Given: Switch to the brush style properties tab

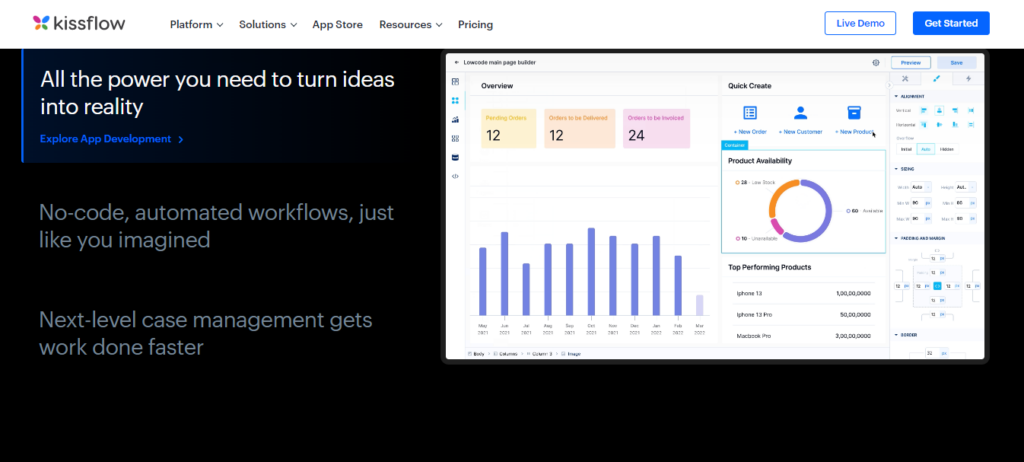Looking at the screenshot, I should 936,78.
